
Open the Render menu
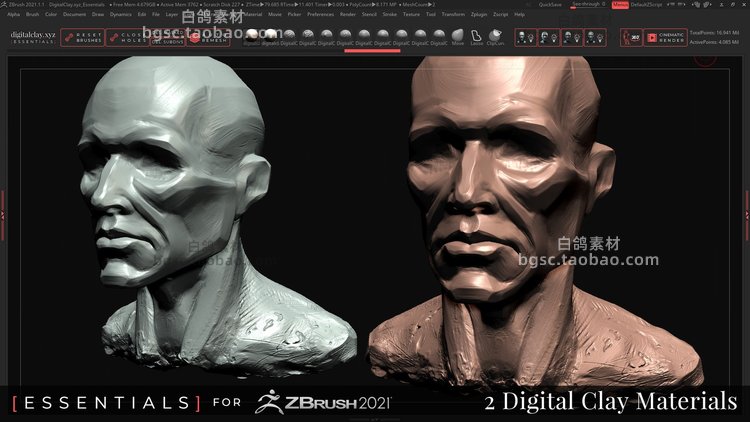(348, 14)
